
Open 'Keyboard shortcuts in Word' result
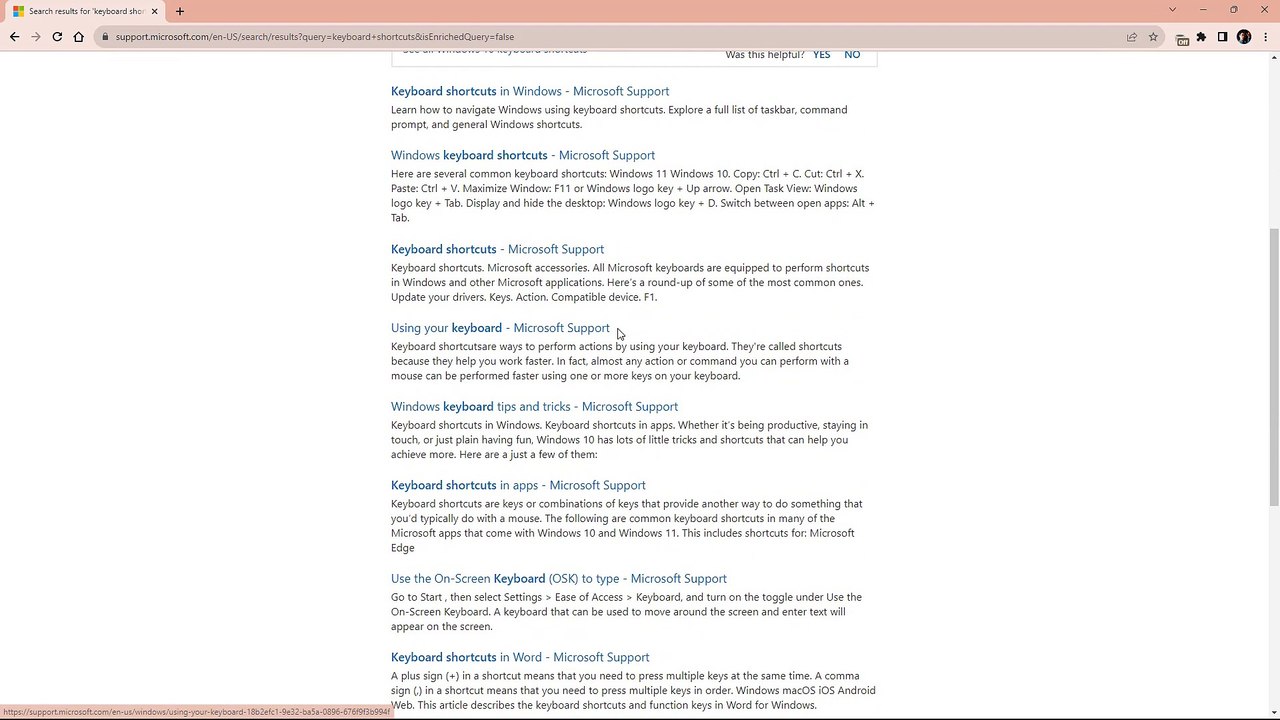tap(520, 657)
